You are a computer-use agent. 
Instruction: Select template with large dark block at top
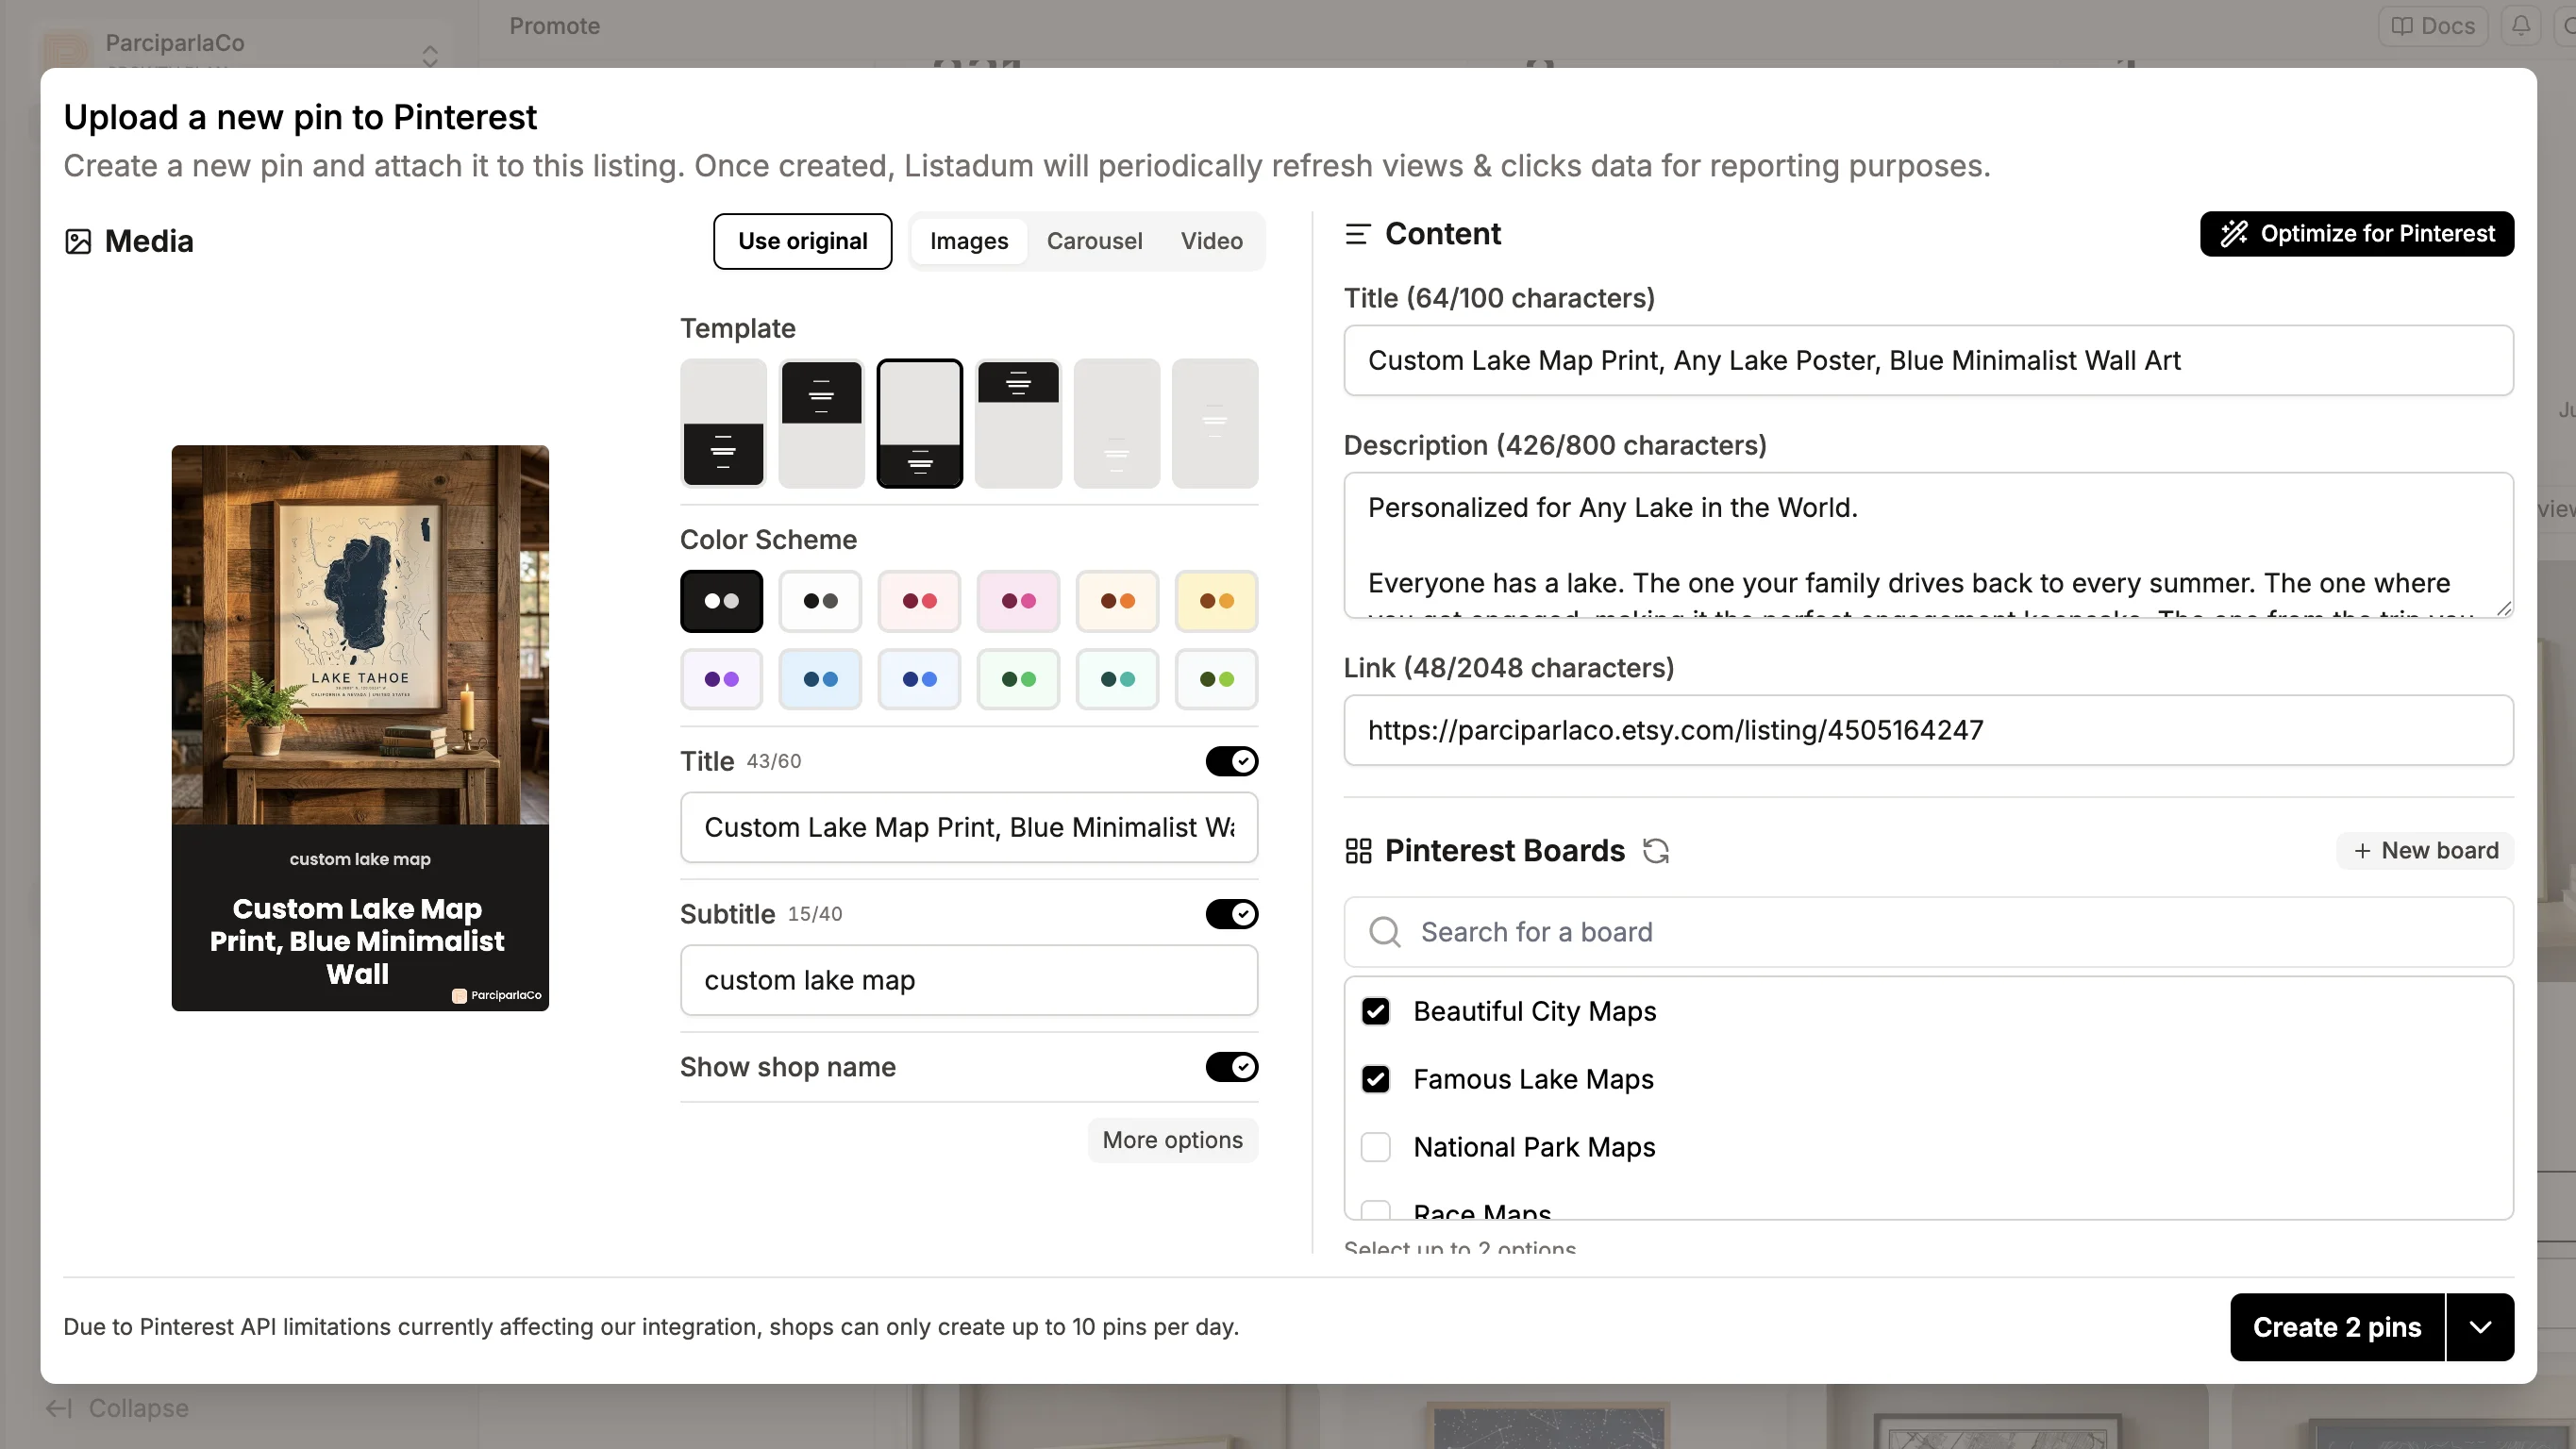click(821, 423)
